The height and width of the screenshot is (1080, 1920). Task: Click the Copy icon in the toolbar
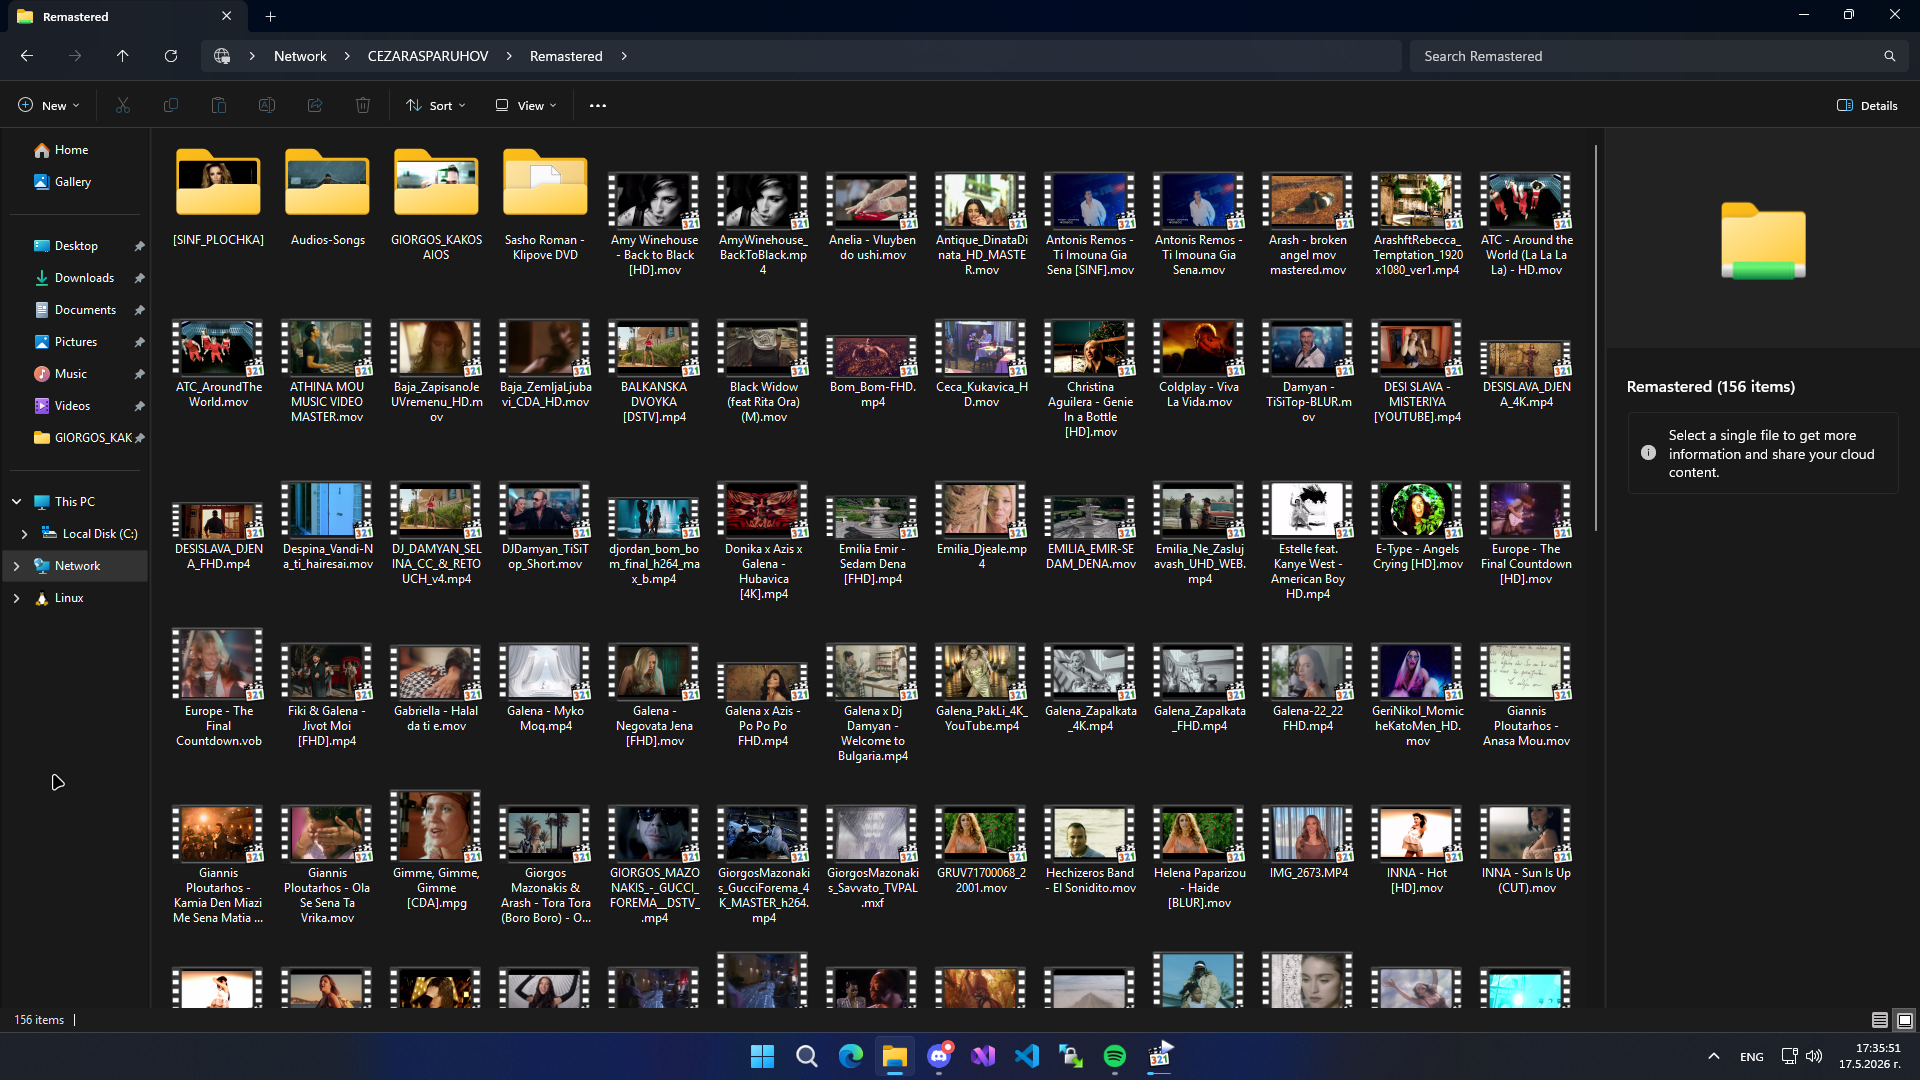coord(171,105)
